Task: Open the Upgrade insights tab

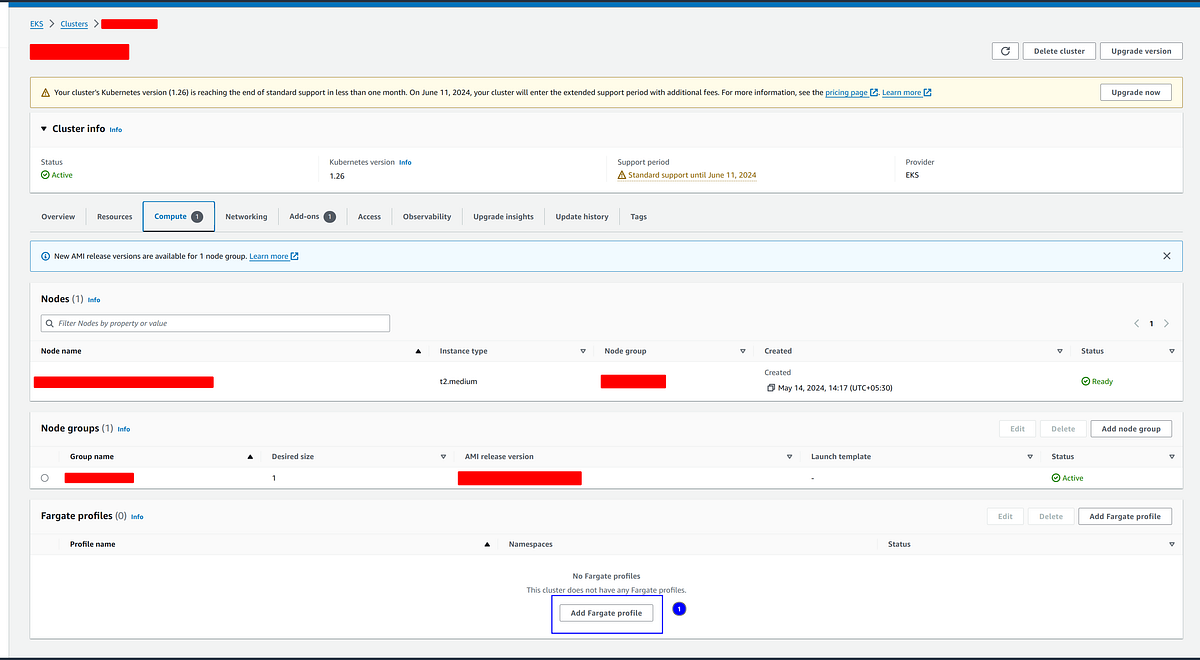Action: click(x=503, y=216)
